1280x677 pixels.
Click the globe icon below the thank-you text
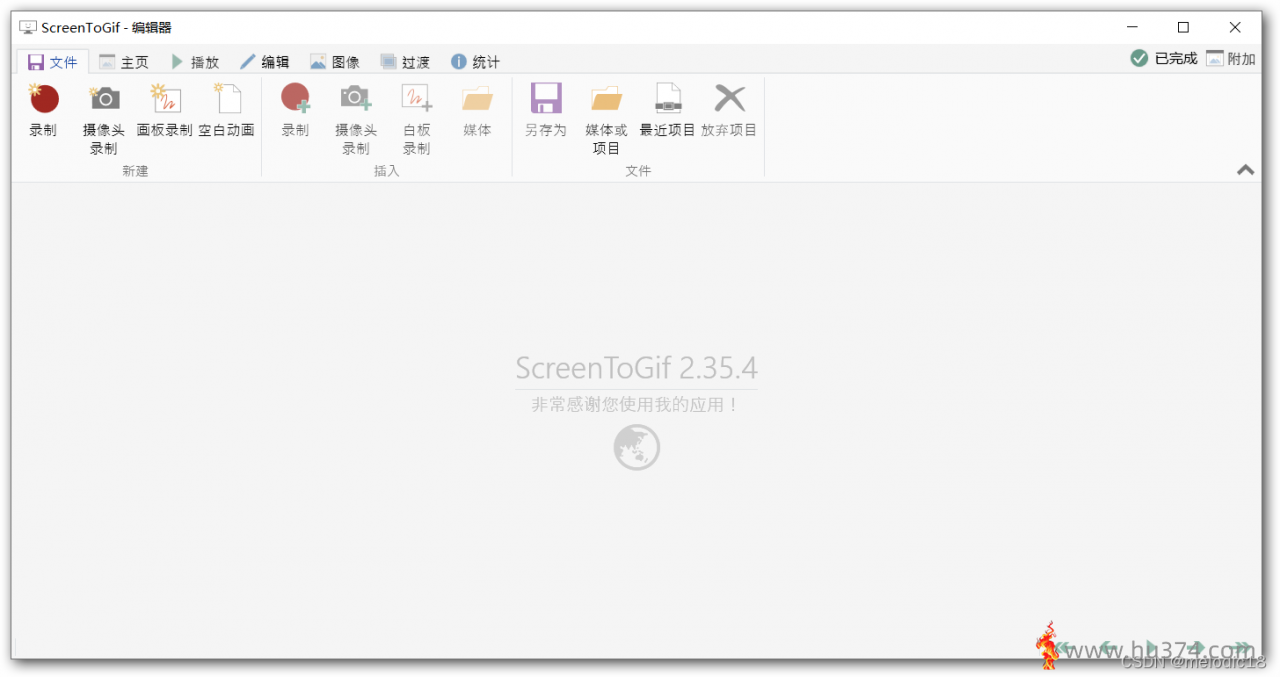click(x=637, y=447)
